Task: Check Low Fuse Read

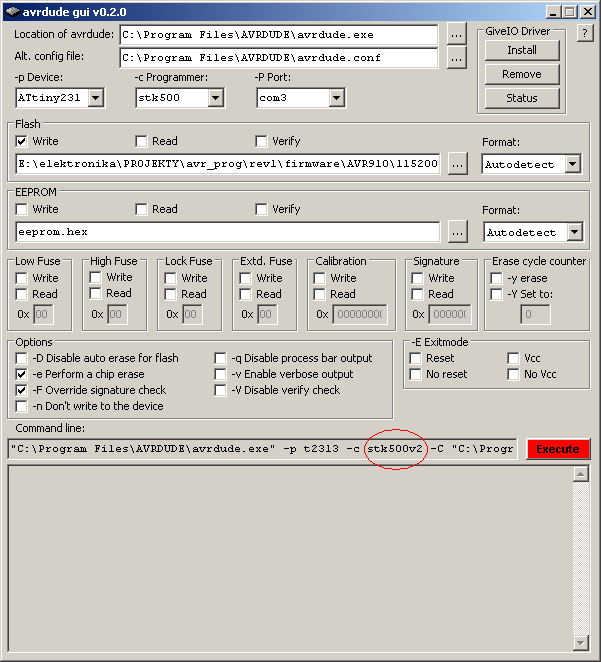Action: tap(21, 294)
